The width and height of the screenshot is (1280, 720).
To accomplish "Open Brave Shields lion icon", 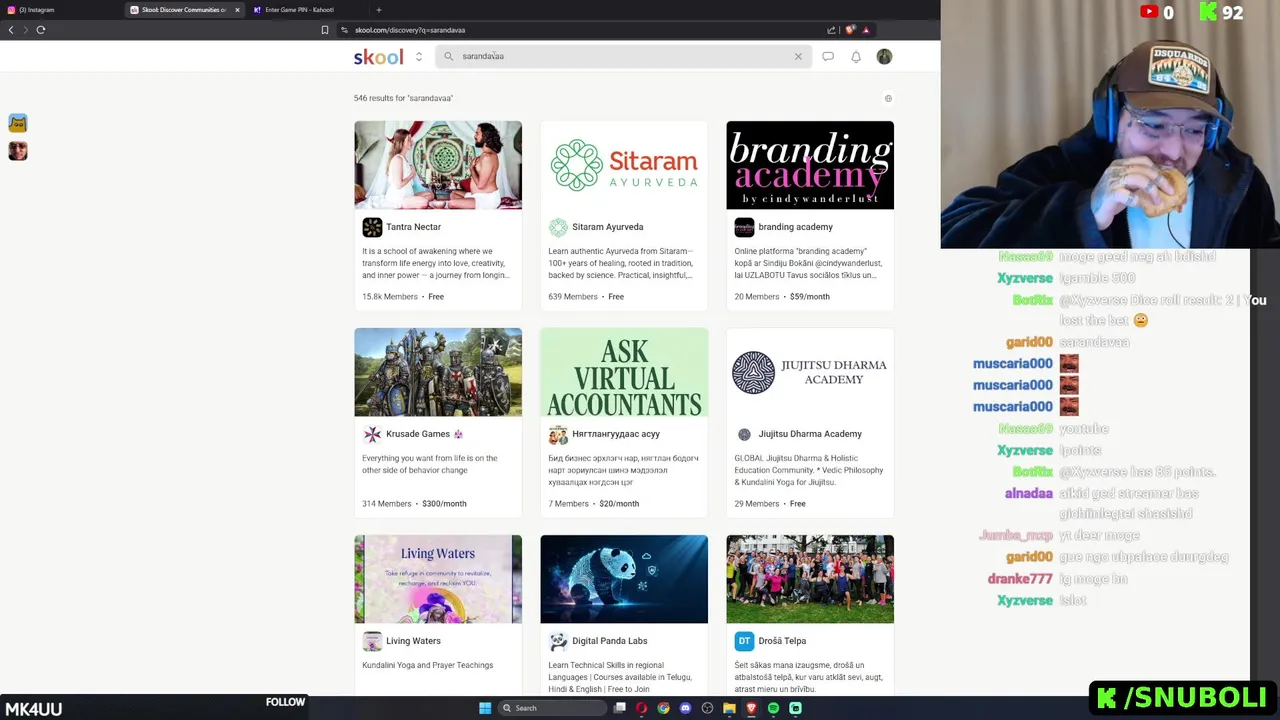I will tap(850, 30).
